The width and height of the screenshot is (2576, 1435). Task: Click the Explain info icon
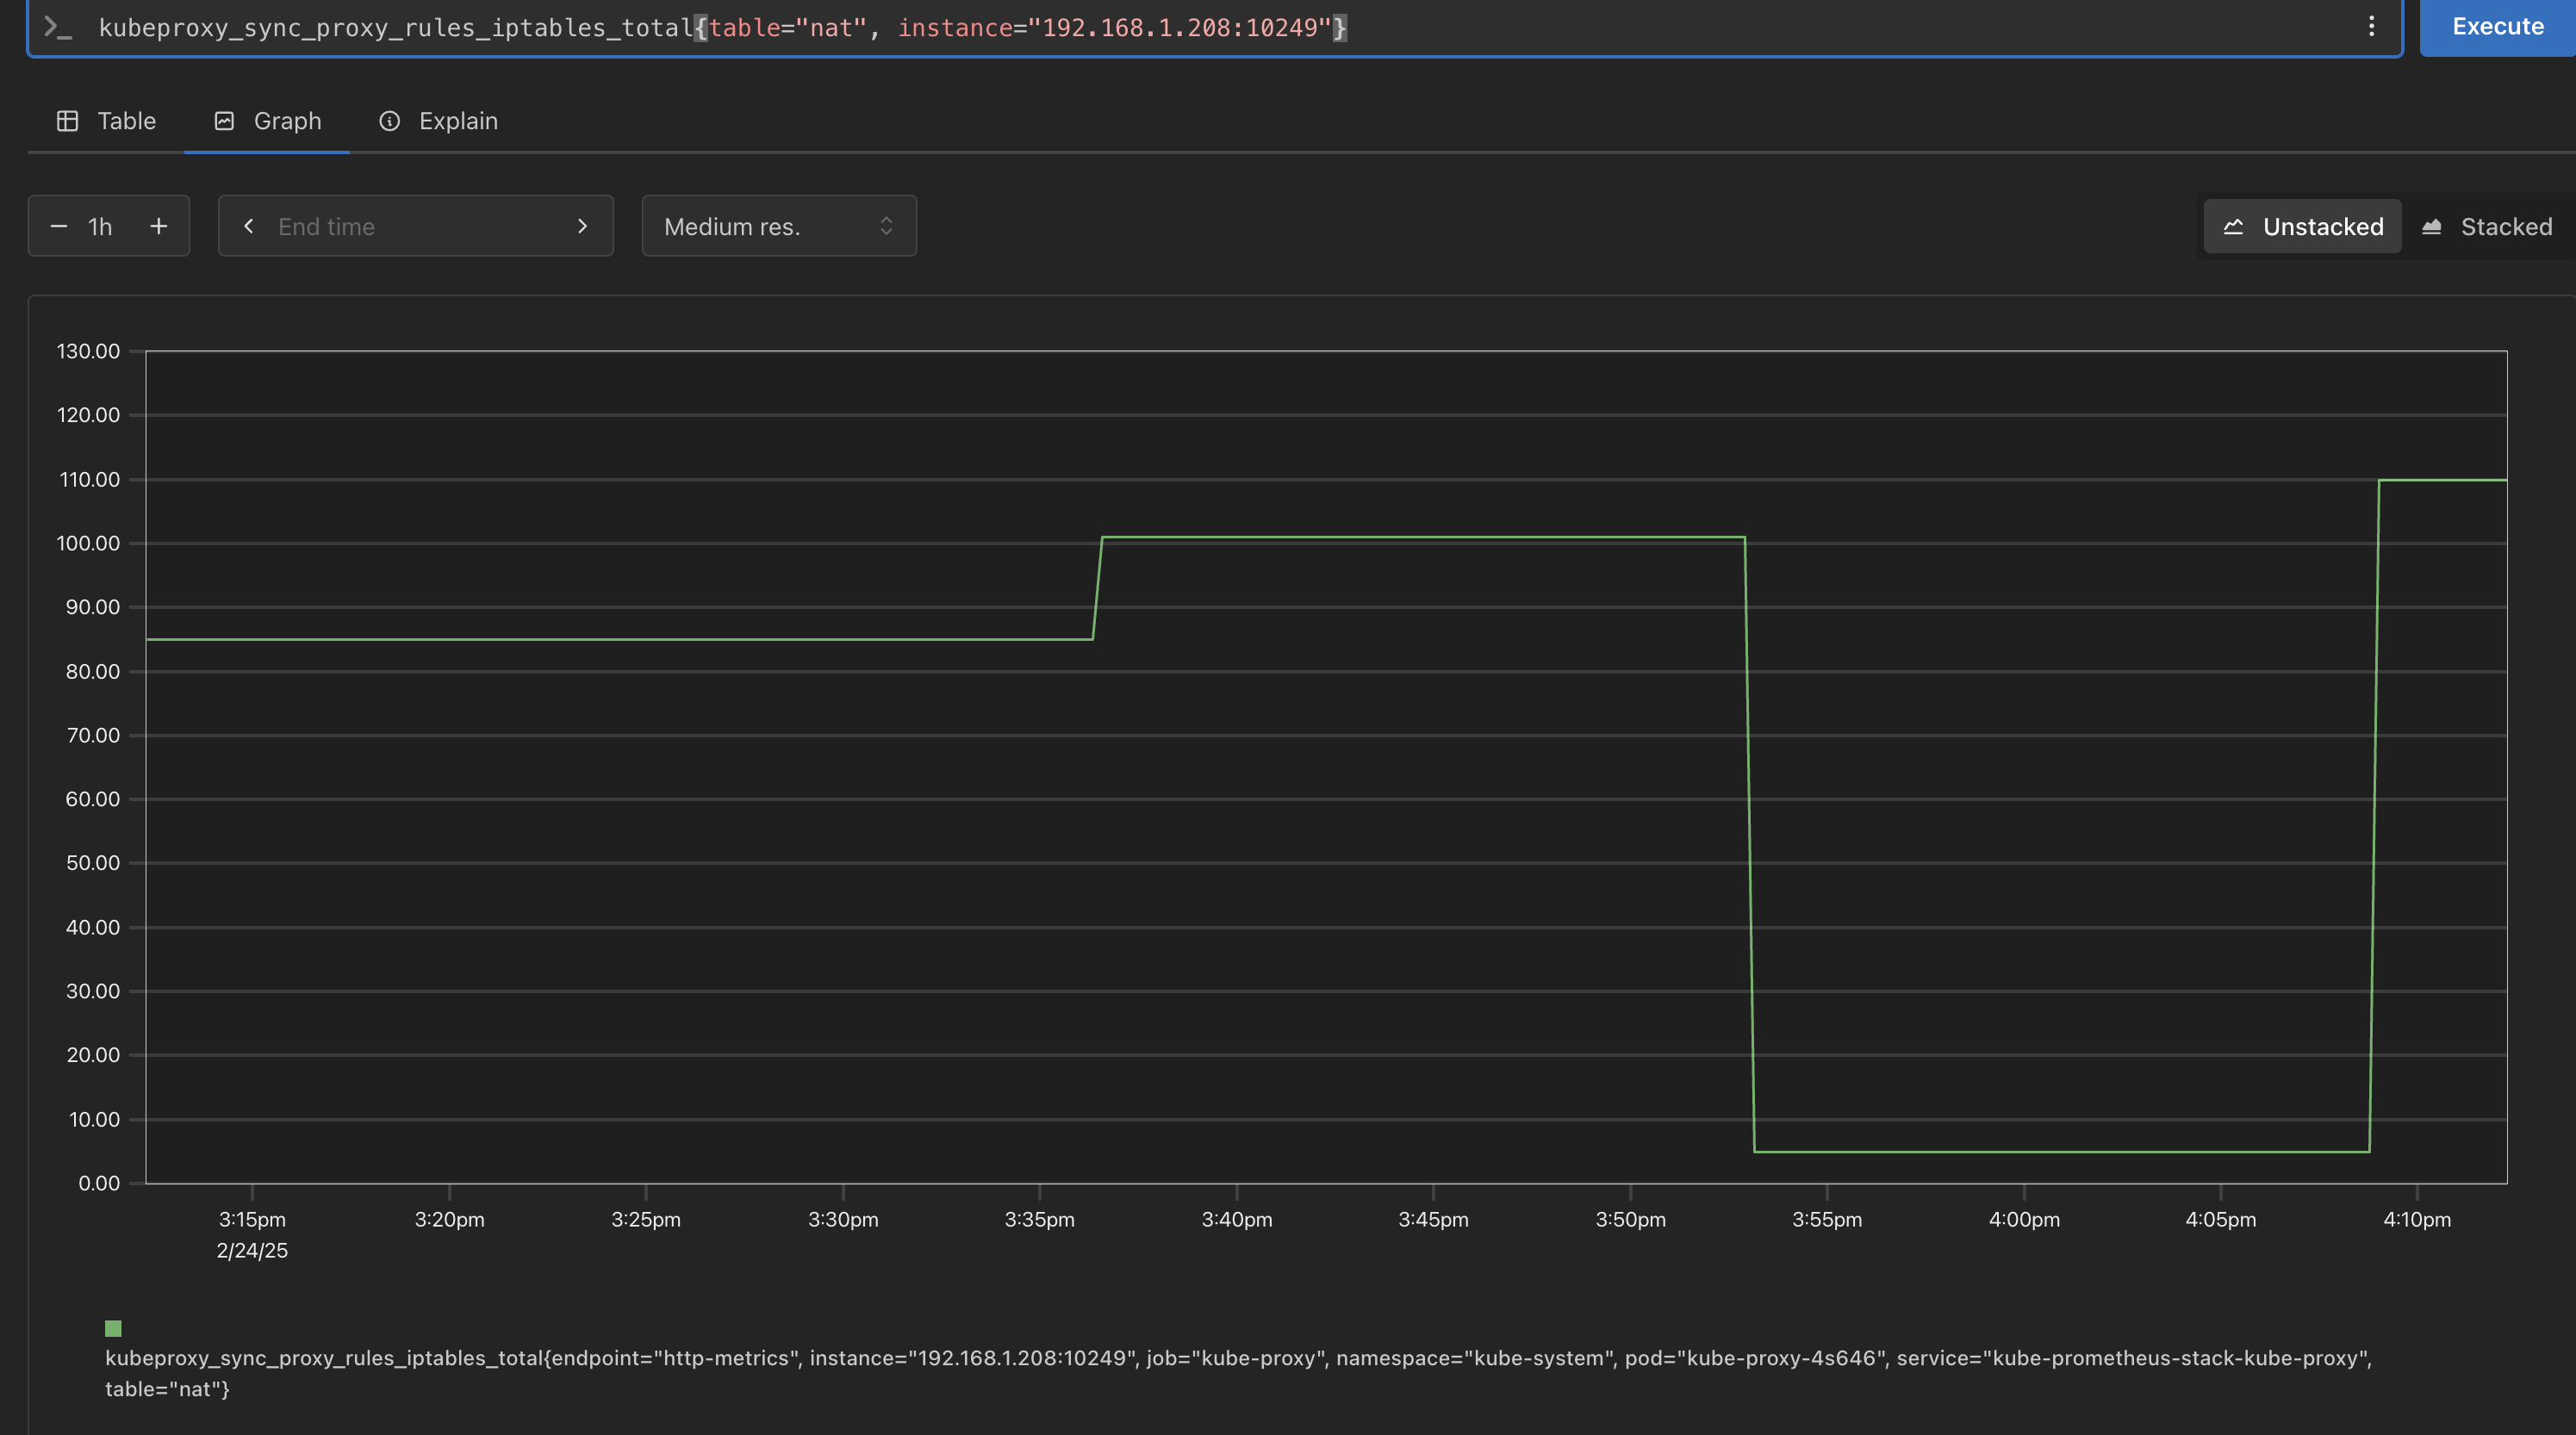(x=389, y=121)
